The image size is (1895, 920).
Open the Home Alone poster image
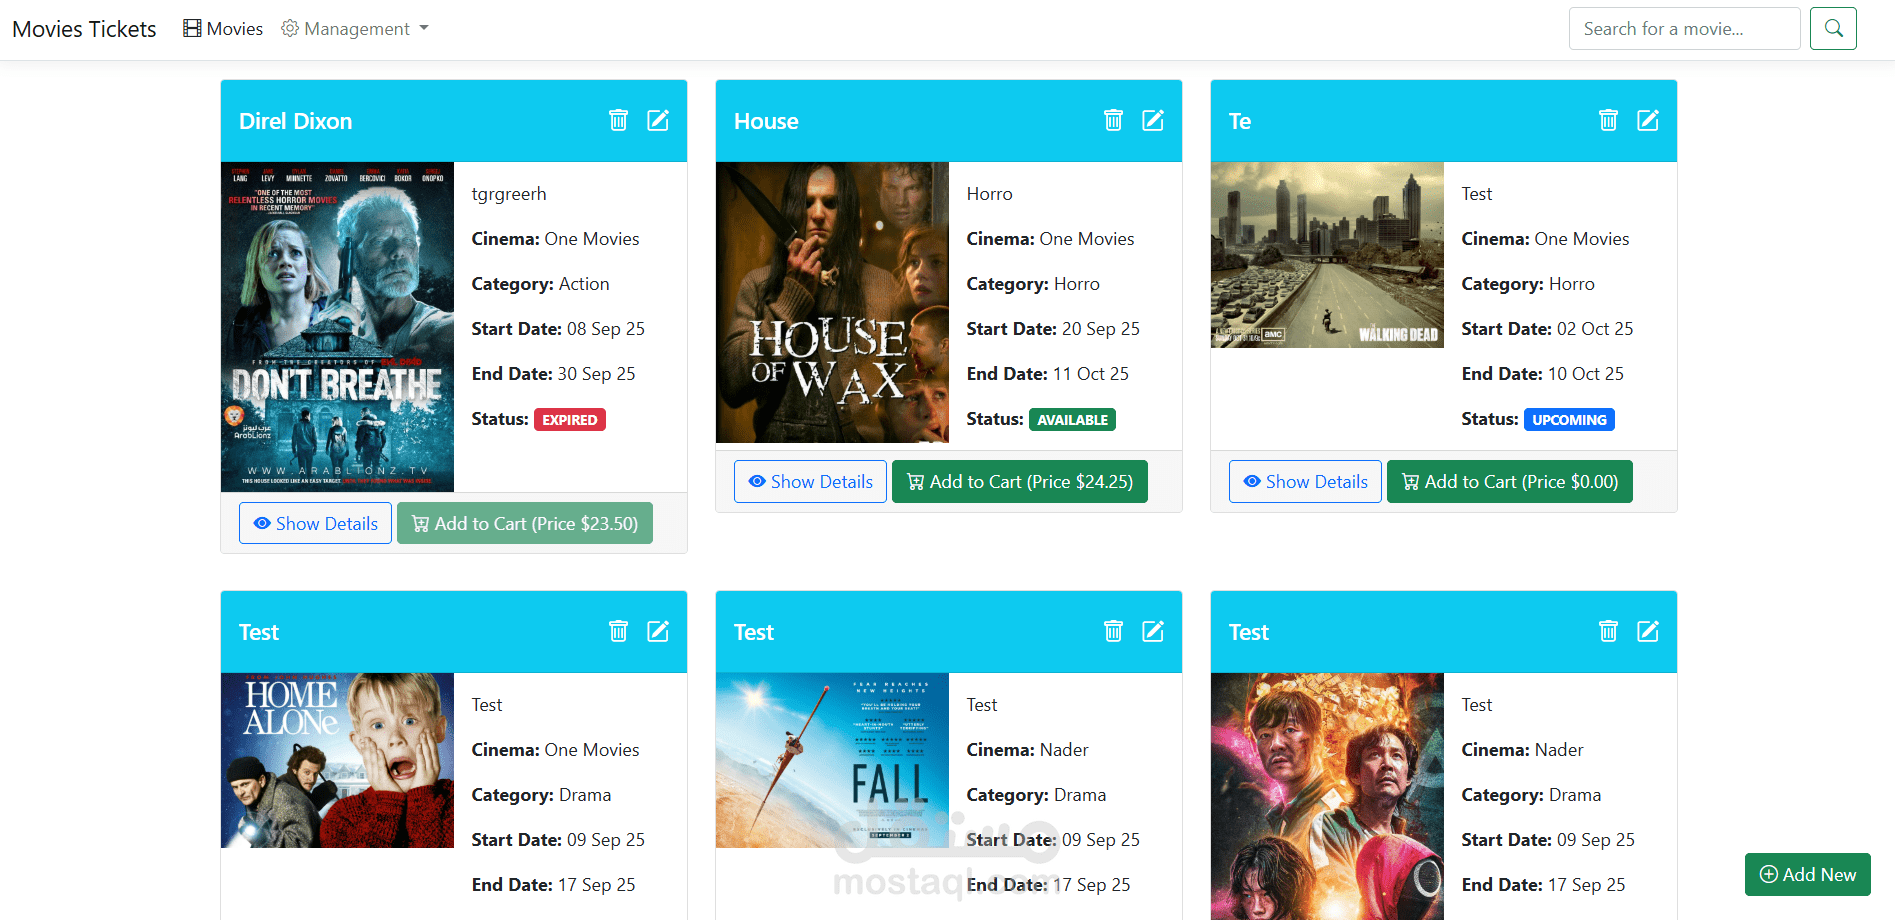click(337, 760)
